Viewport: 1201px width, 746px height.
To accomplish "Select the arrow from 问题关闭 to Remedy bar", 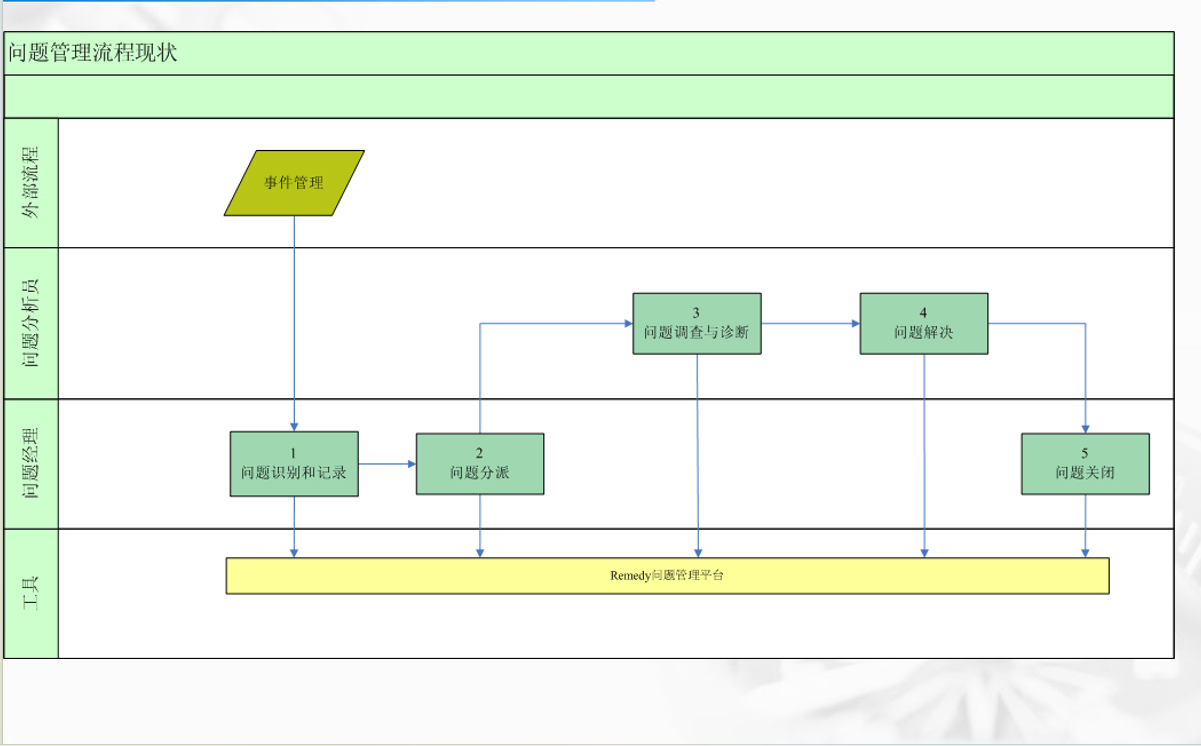I will click(x=1085, y=526).
